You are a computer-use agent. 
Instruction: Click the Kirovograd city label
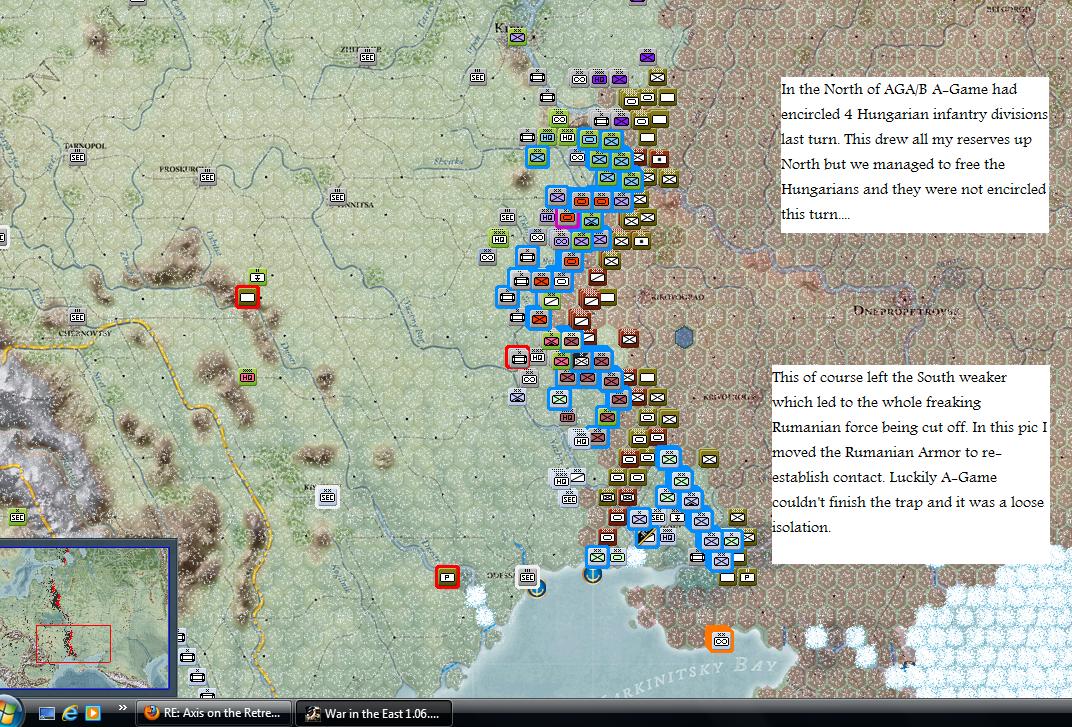click(678, 297)
